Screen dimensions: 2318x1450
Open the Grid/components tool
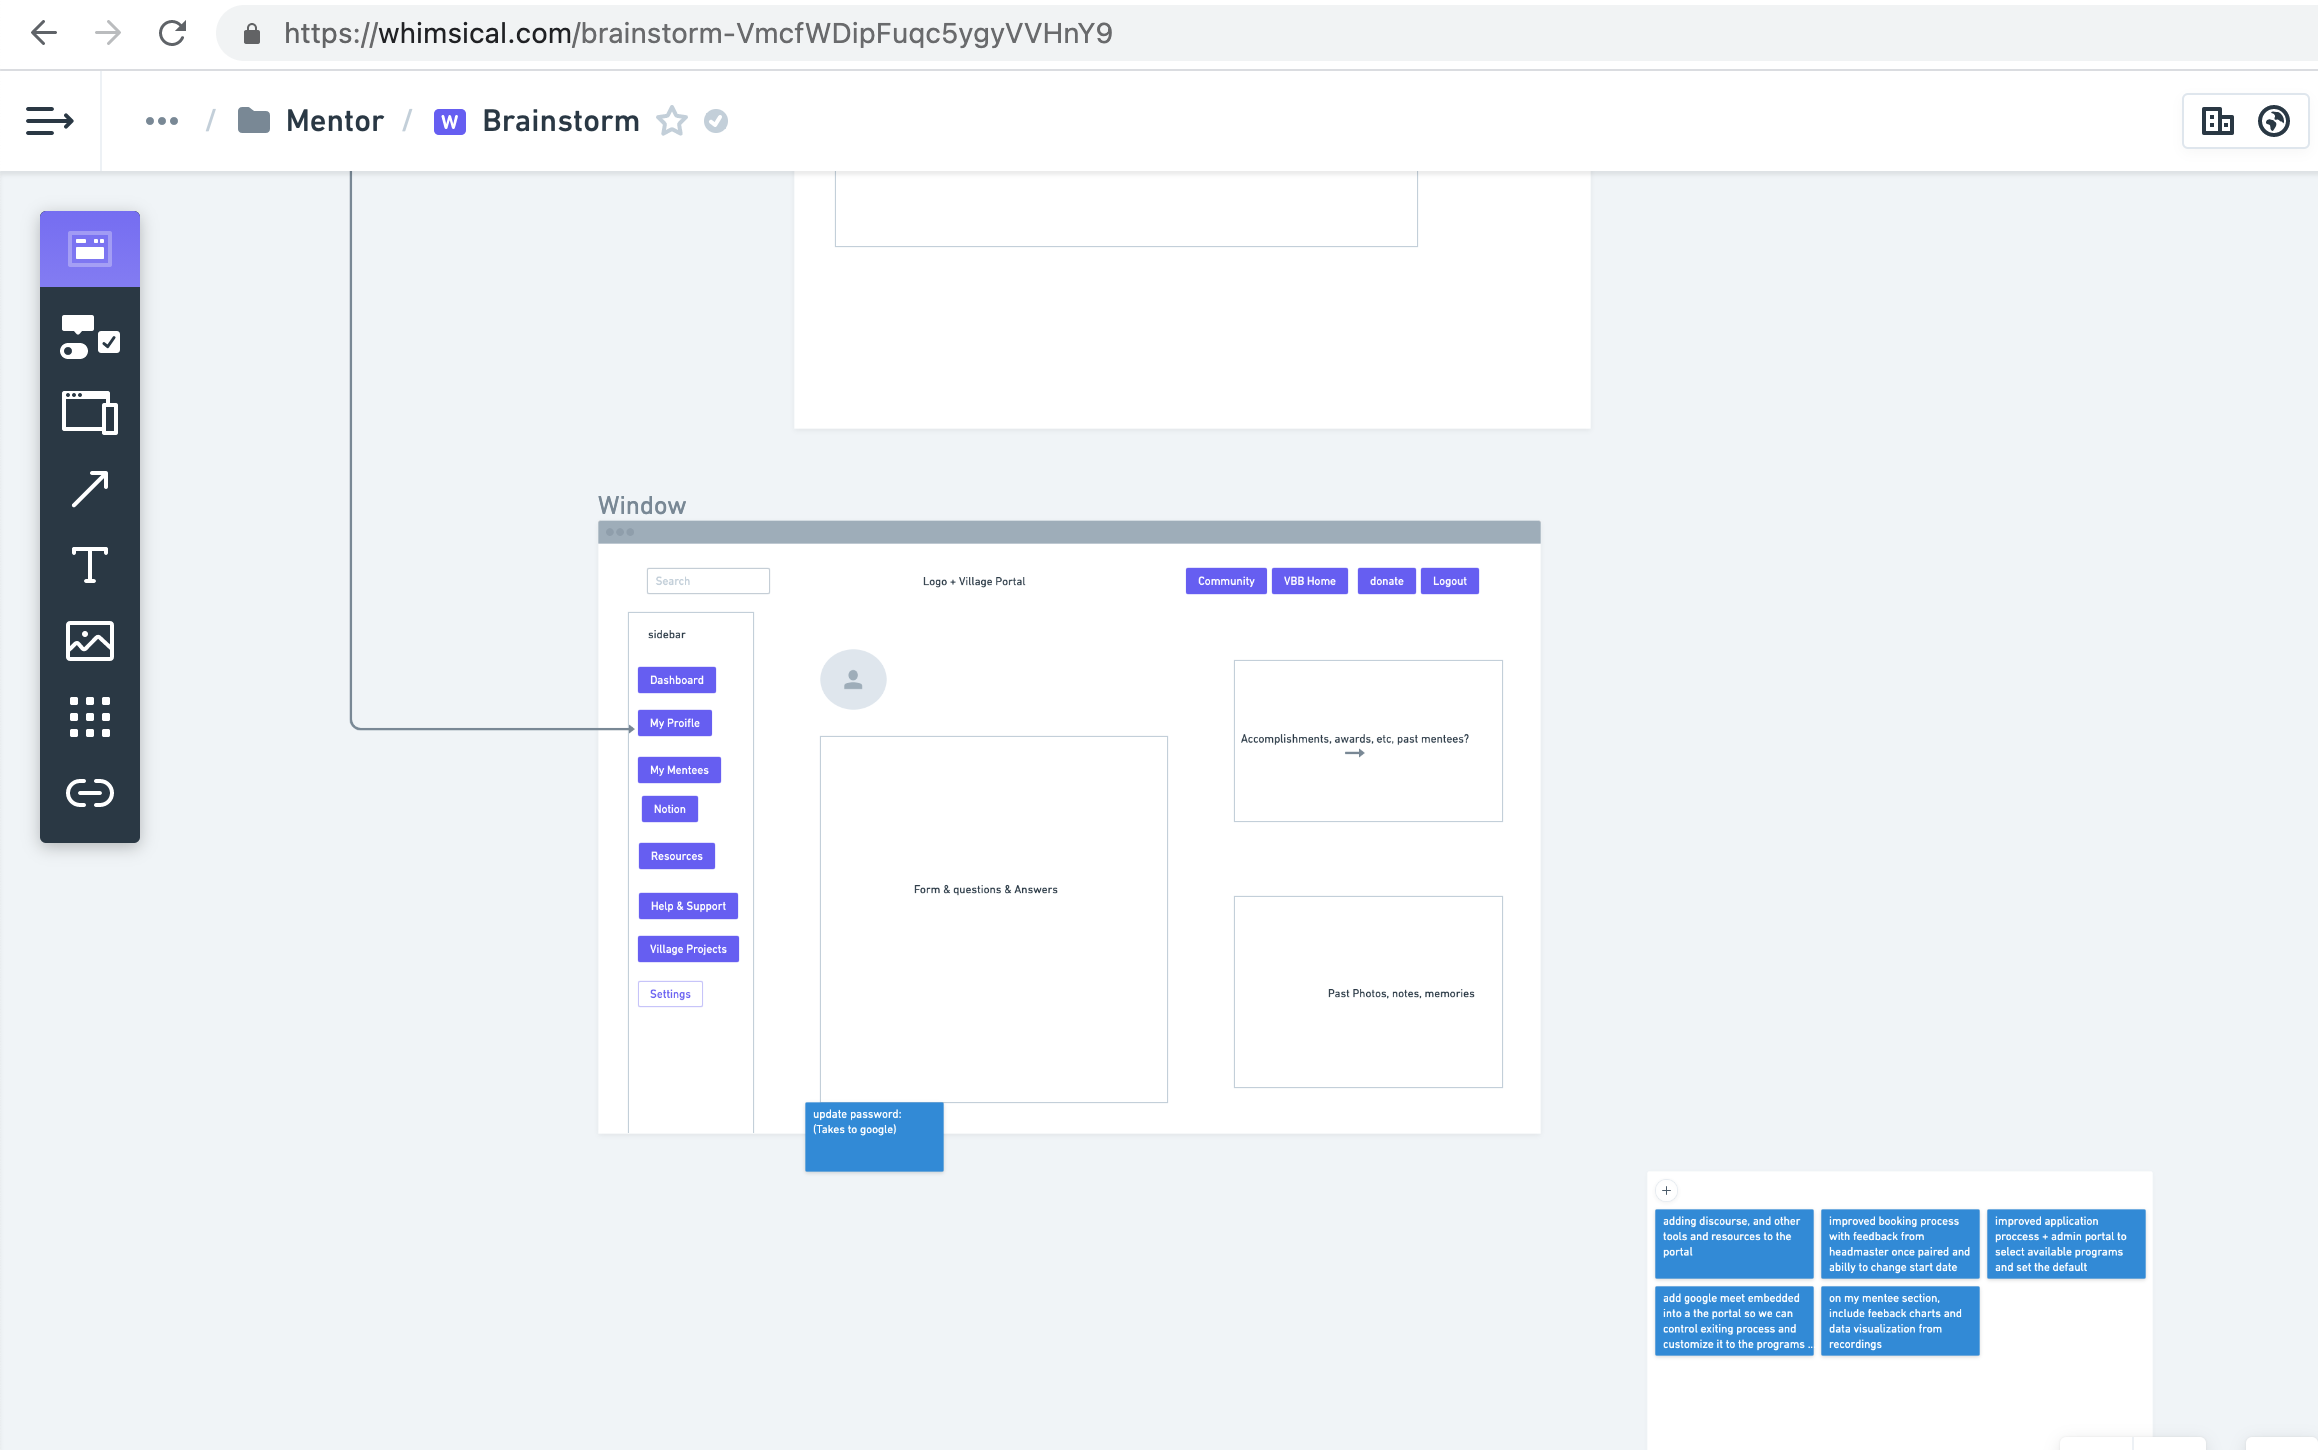coord(89,717)
